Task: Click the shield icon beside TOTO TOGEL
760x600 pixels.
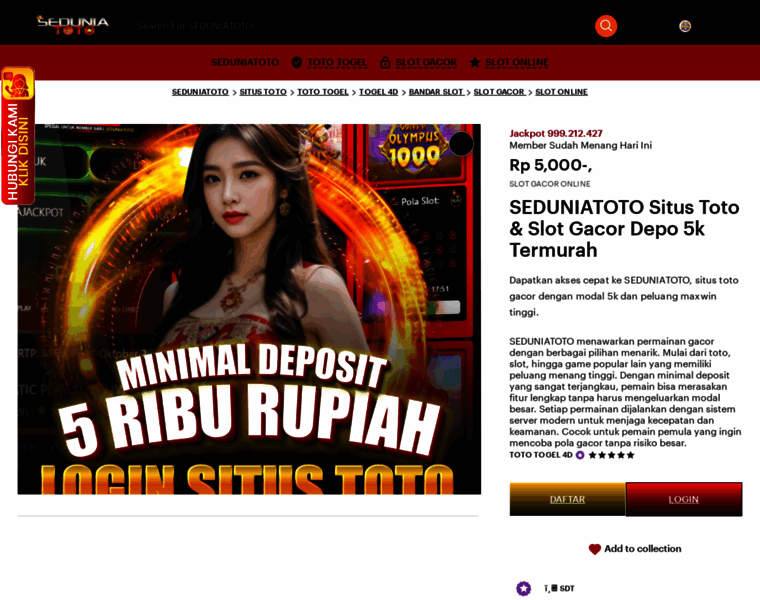Action: pos(297,63)
